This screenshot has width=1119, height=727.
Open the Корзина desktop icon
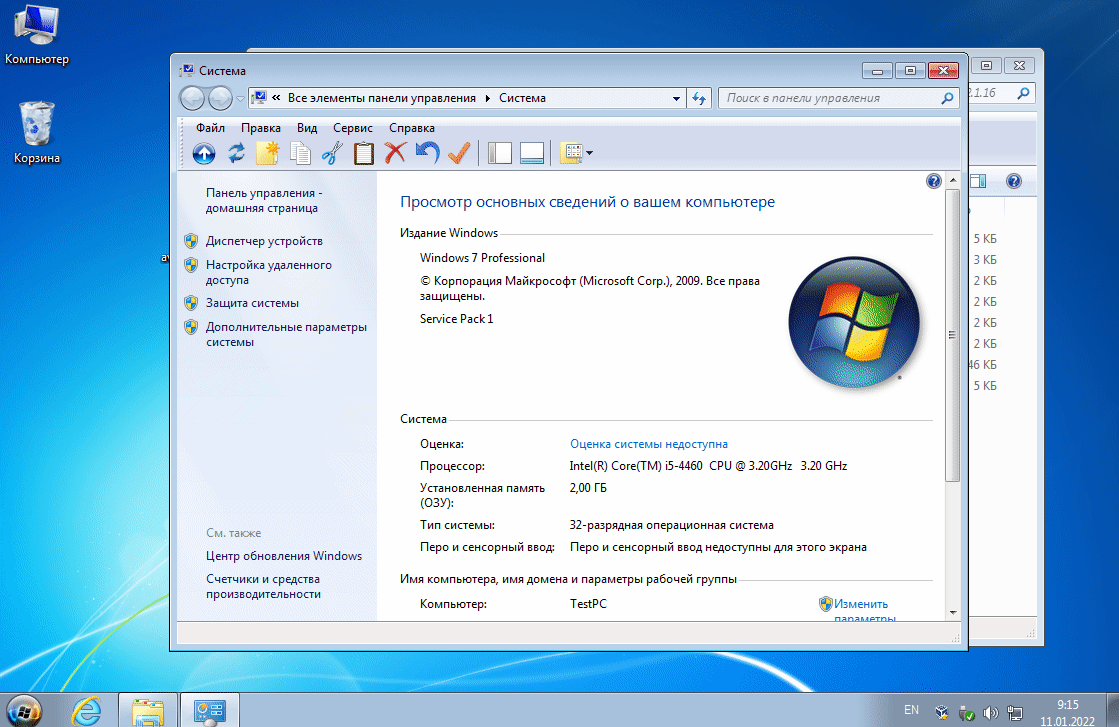[x=36, y=133]
